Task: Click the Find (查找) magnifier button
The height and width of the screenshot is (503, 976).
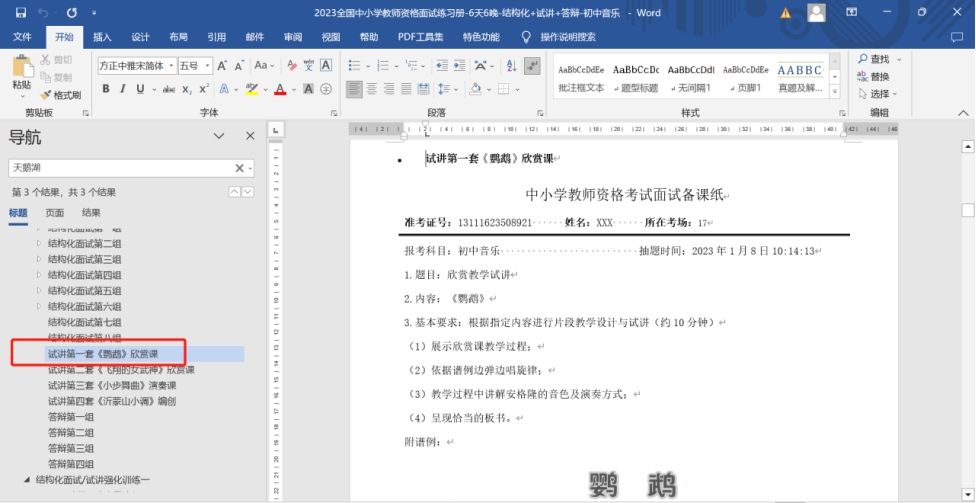Action: coord(872,59)
